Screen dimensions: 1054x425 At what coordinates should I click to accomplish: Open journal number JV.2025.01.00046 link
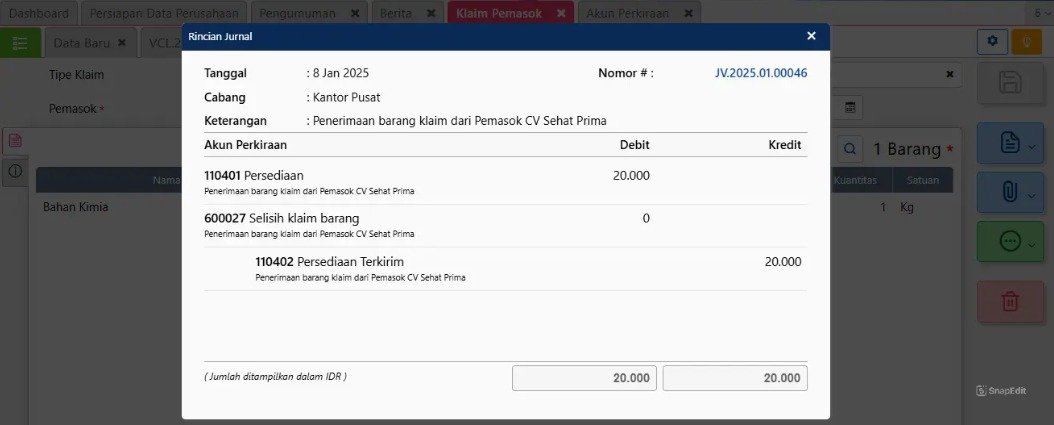pos(761,73)
